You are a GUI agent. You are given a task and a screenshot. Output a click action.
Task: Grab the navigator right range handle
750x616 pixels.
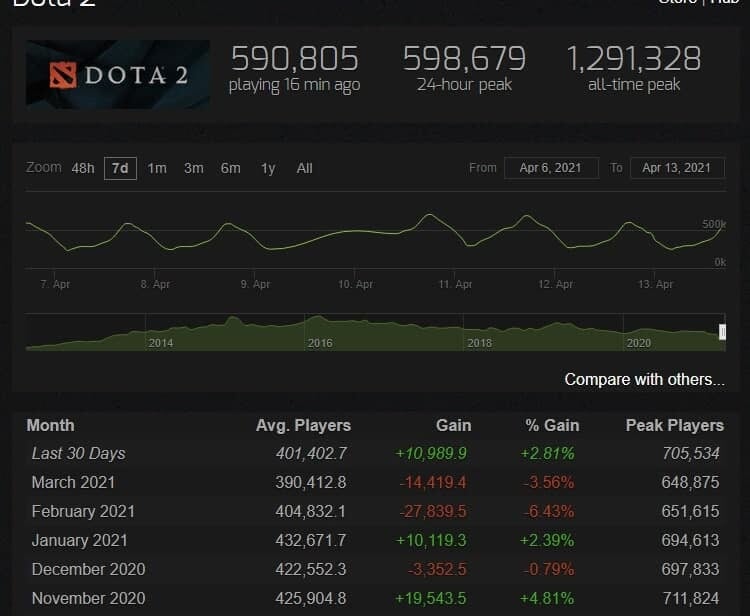click(x=722, y=332)
